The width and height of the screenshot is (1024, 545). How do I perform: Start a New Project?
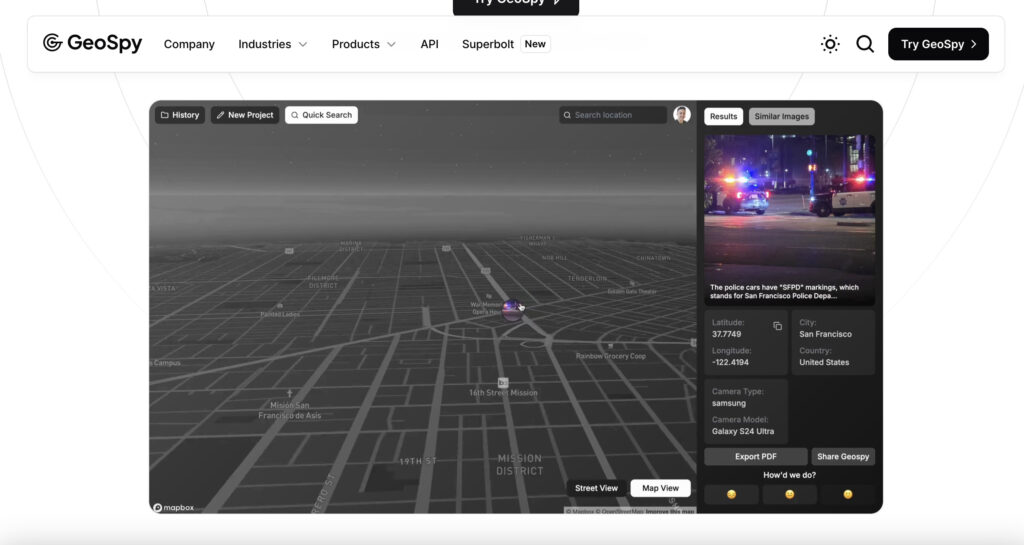tap(245, 115)
